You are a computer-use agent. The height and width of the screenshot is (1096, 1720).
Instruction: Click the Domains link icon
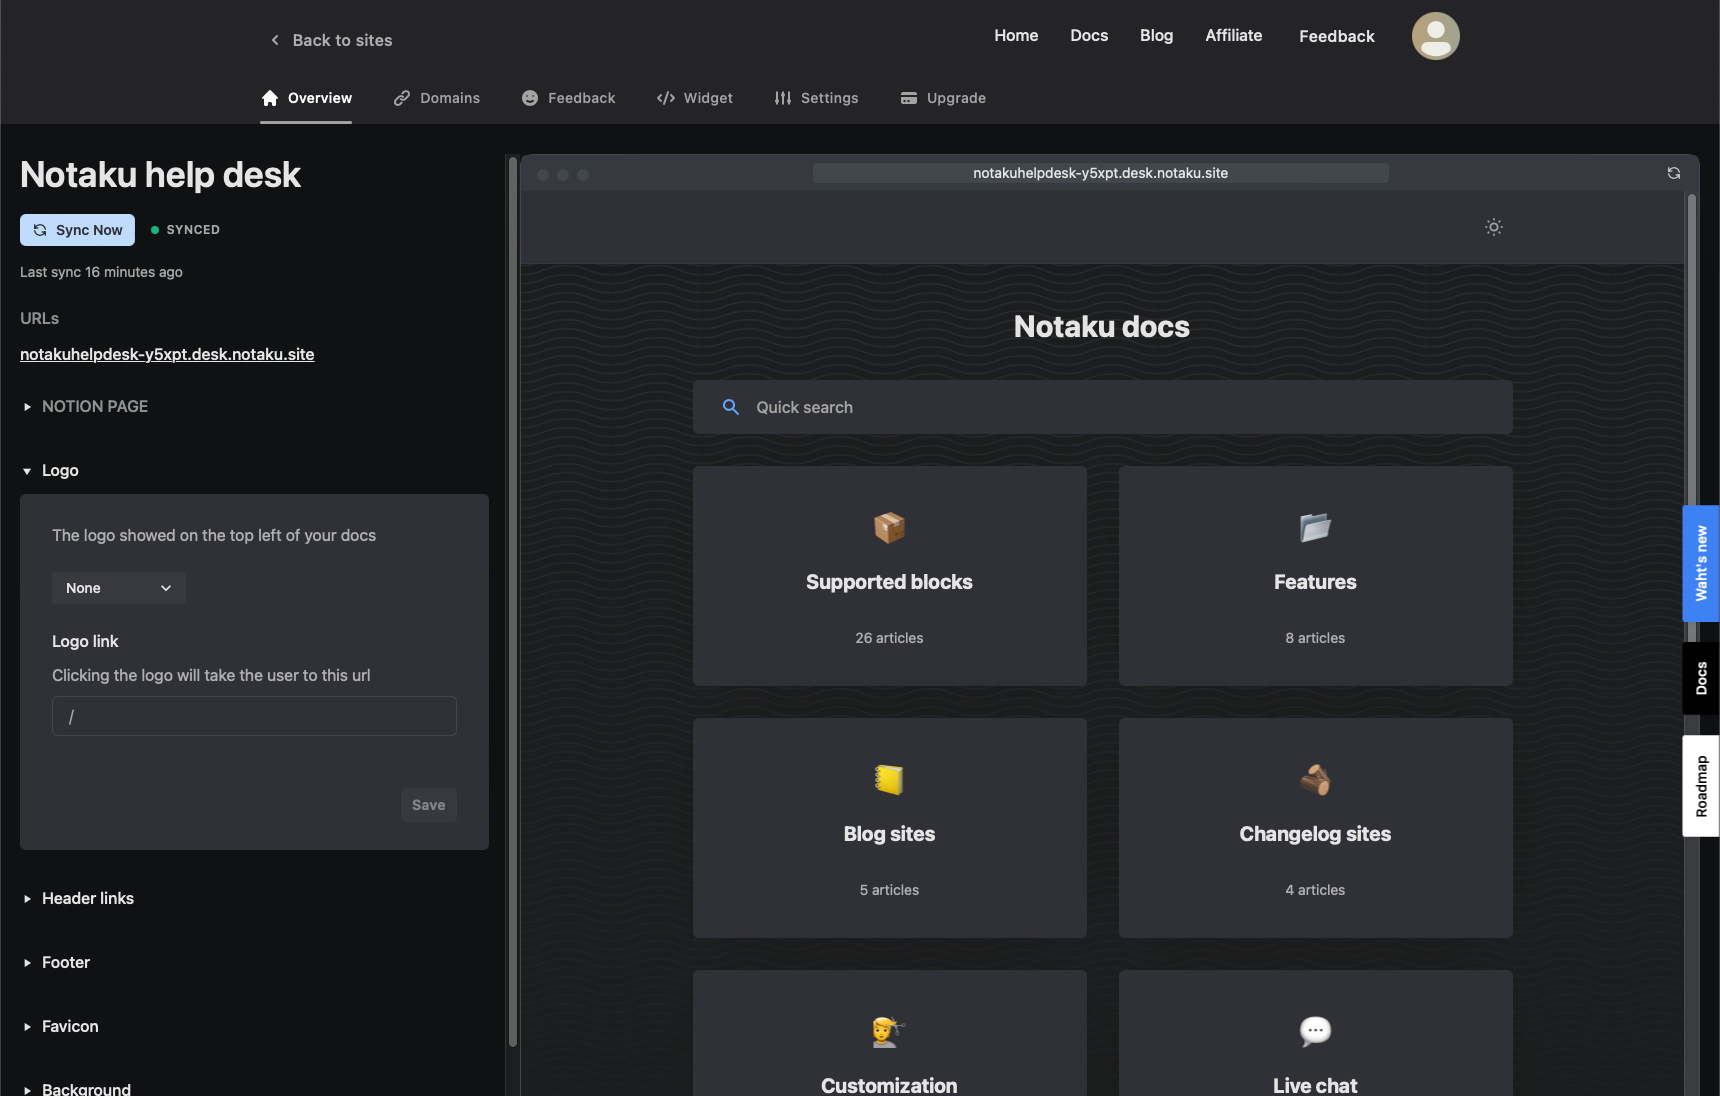402,98
